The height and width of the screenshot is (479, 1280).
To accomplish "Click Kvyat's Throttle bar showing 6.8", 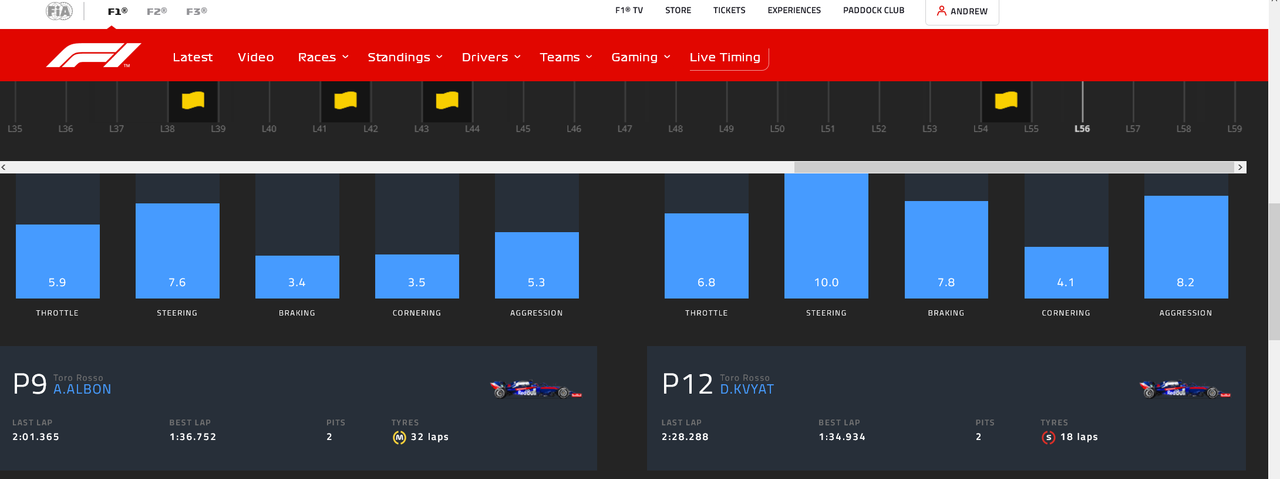I will [707, 256].
